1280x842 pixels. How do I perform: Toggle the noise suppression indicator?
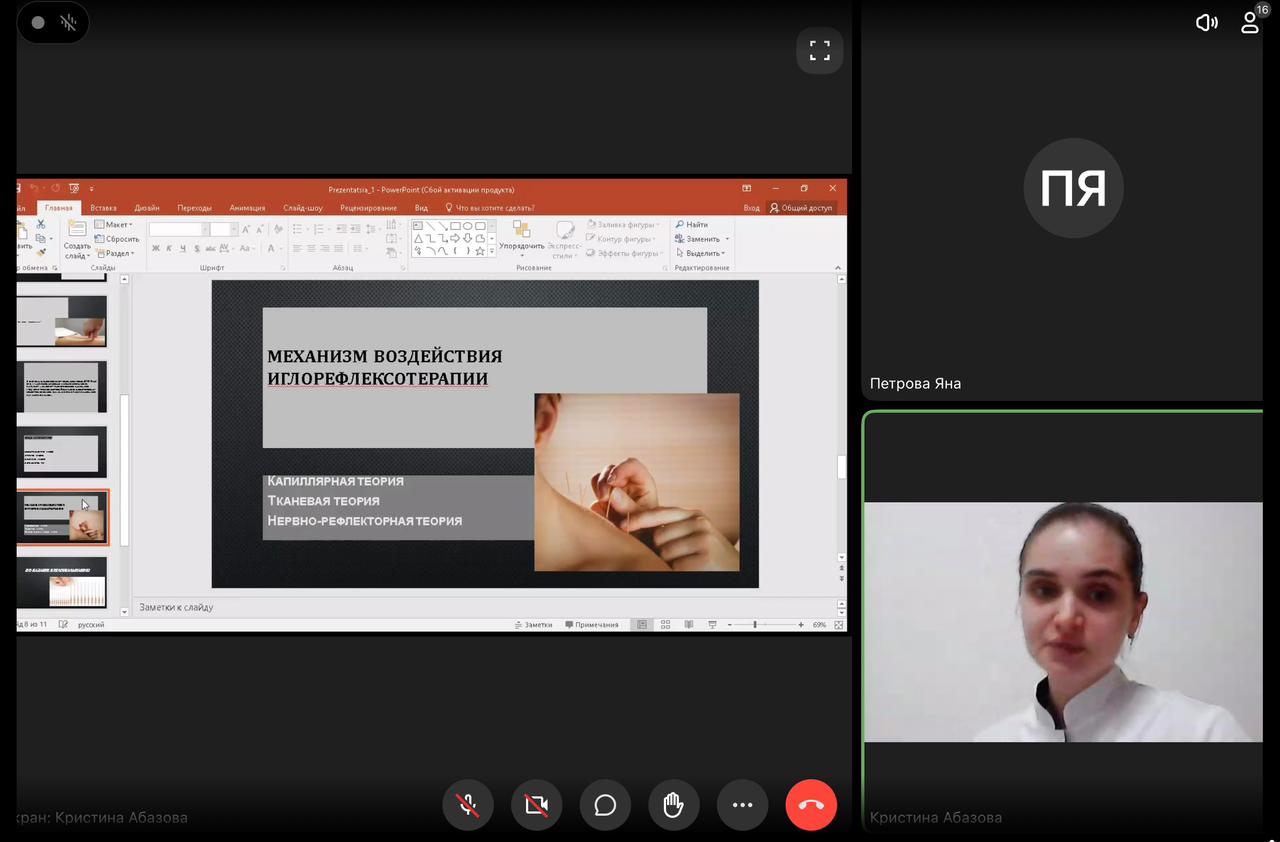(68, 22)
